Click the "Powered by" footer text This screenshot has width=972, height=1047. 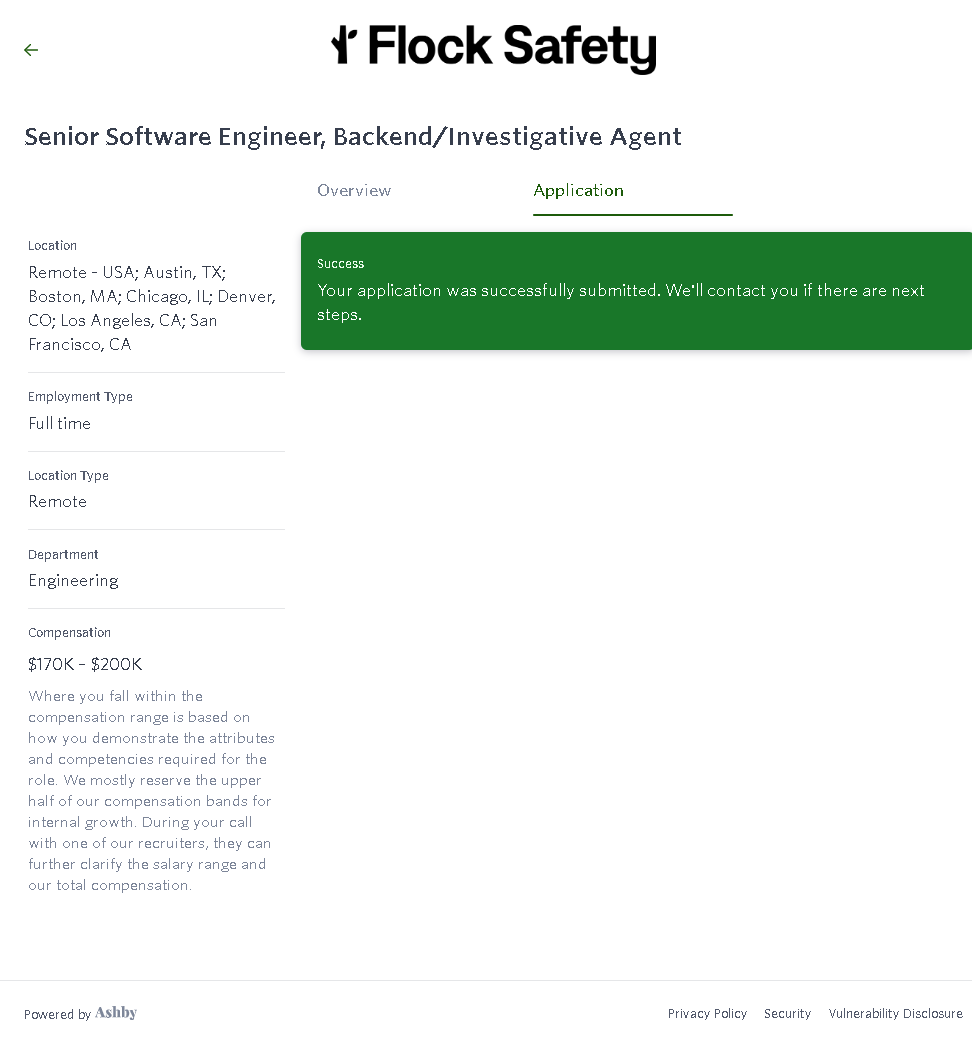[x=57, y=1014]
